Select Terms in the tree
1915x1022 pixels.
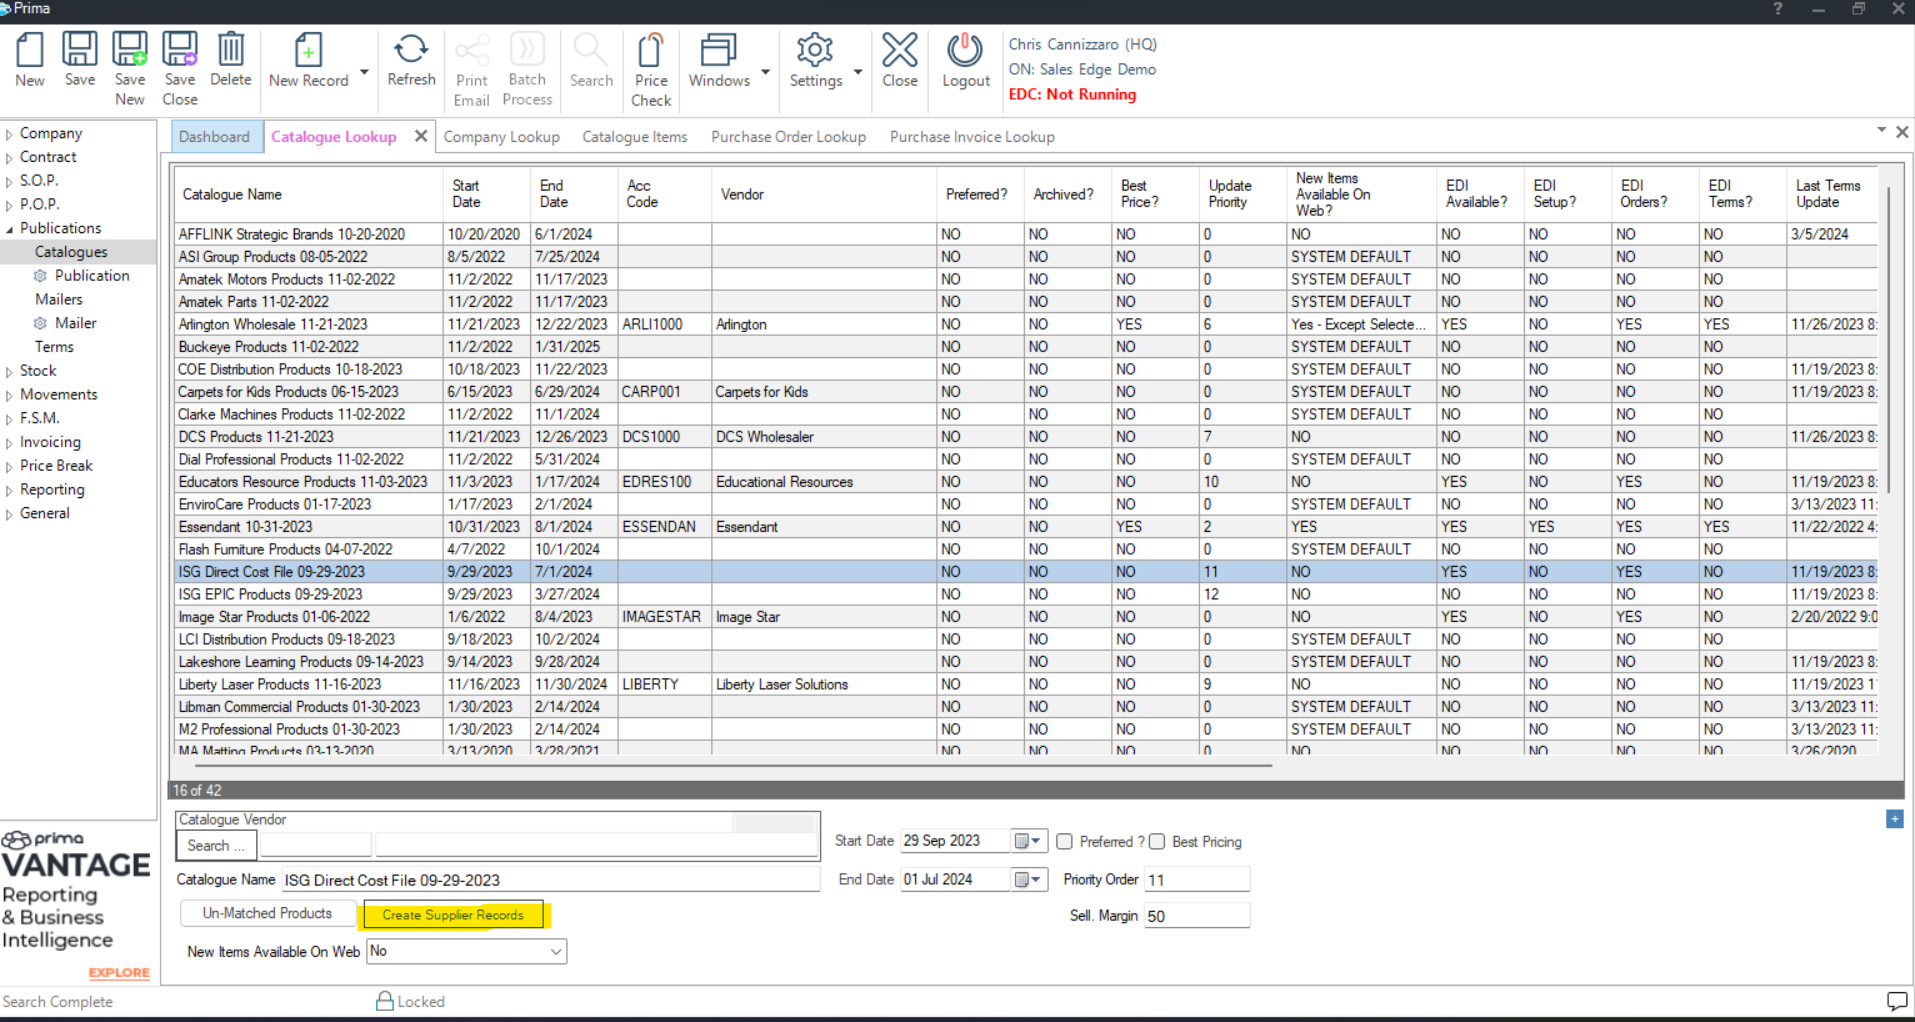54,347
